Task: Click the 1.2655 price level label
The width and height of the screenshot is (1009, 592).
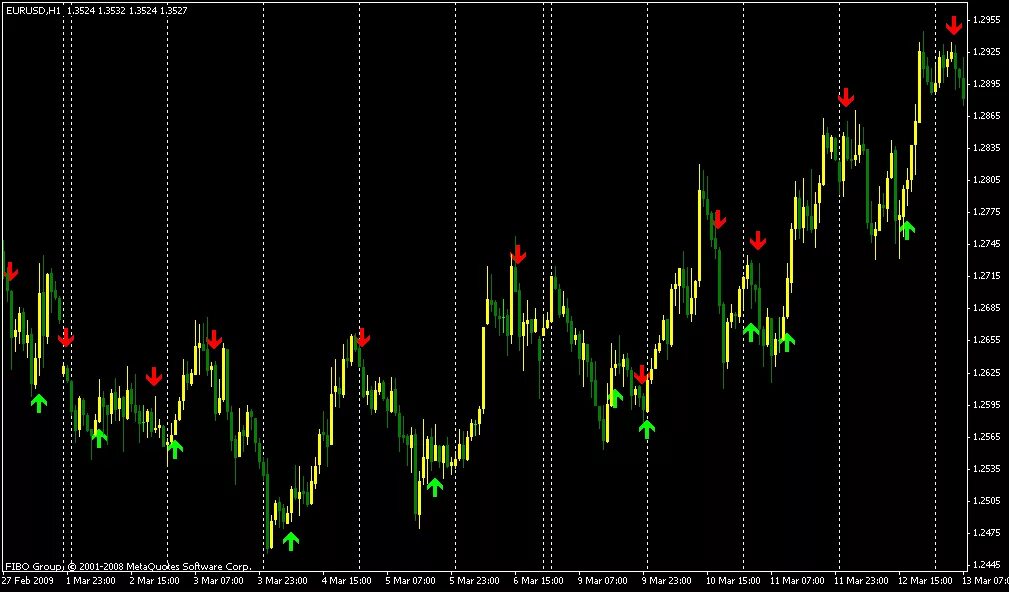Action: (986, 340)
